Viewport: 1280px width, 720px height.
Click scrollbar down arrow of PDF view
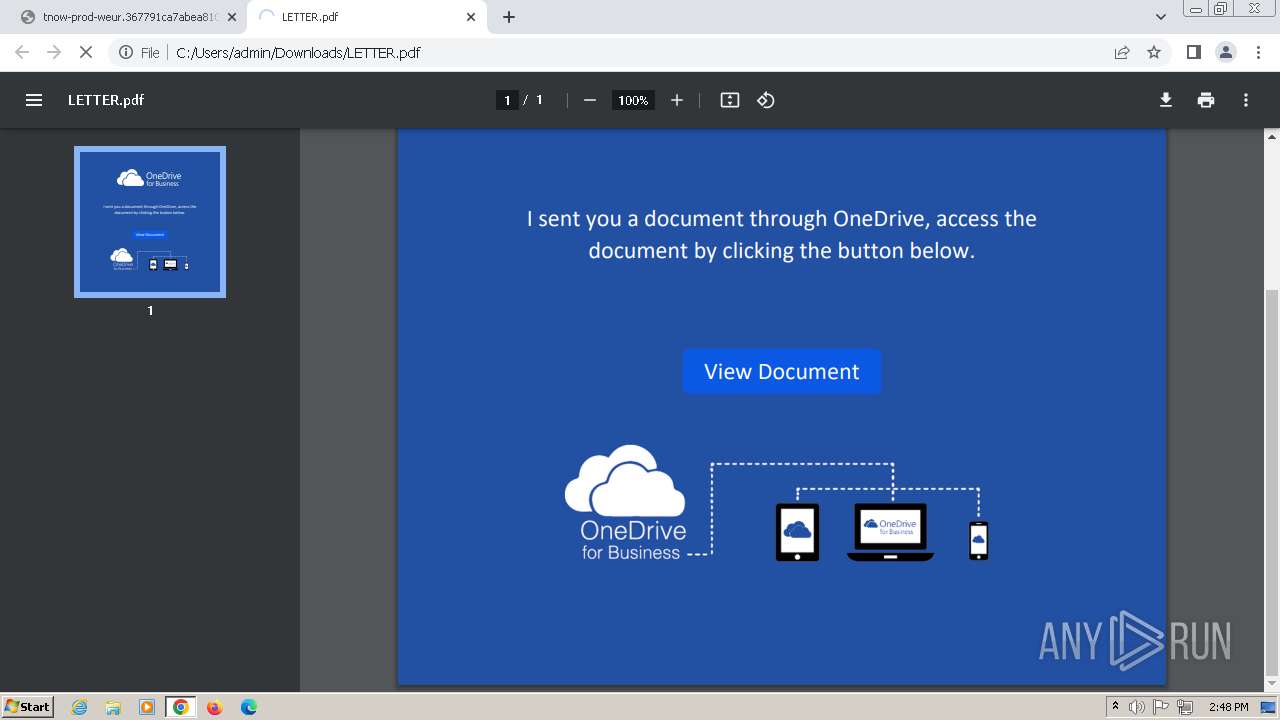click(1272, 682)
